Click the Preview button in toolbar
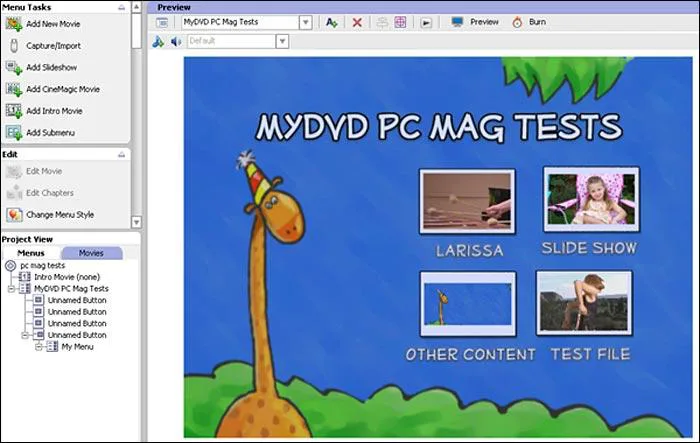The image size is (700, 443). [x=475, y=21]
